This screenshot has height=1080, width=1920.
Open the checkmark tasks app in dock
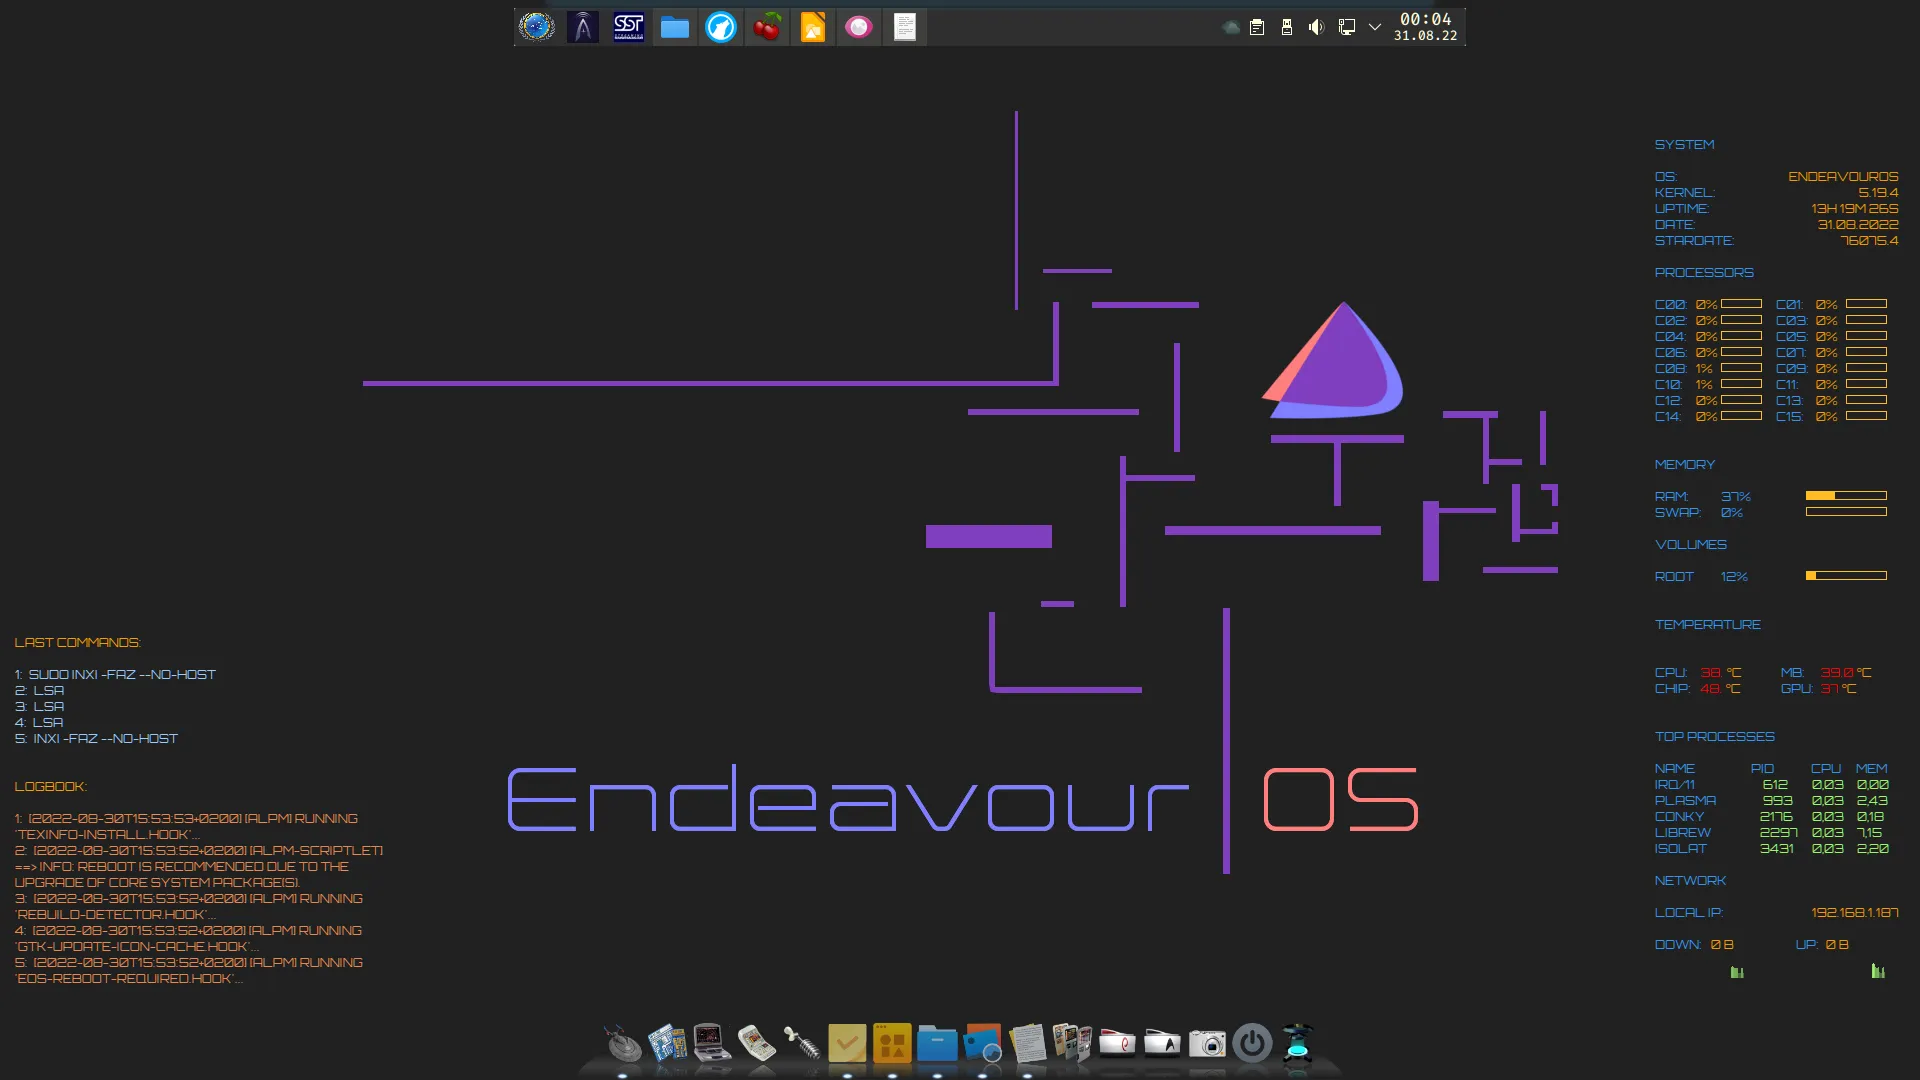point(847,1044)
